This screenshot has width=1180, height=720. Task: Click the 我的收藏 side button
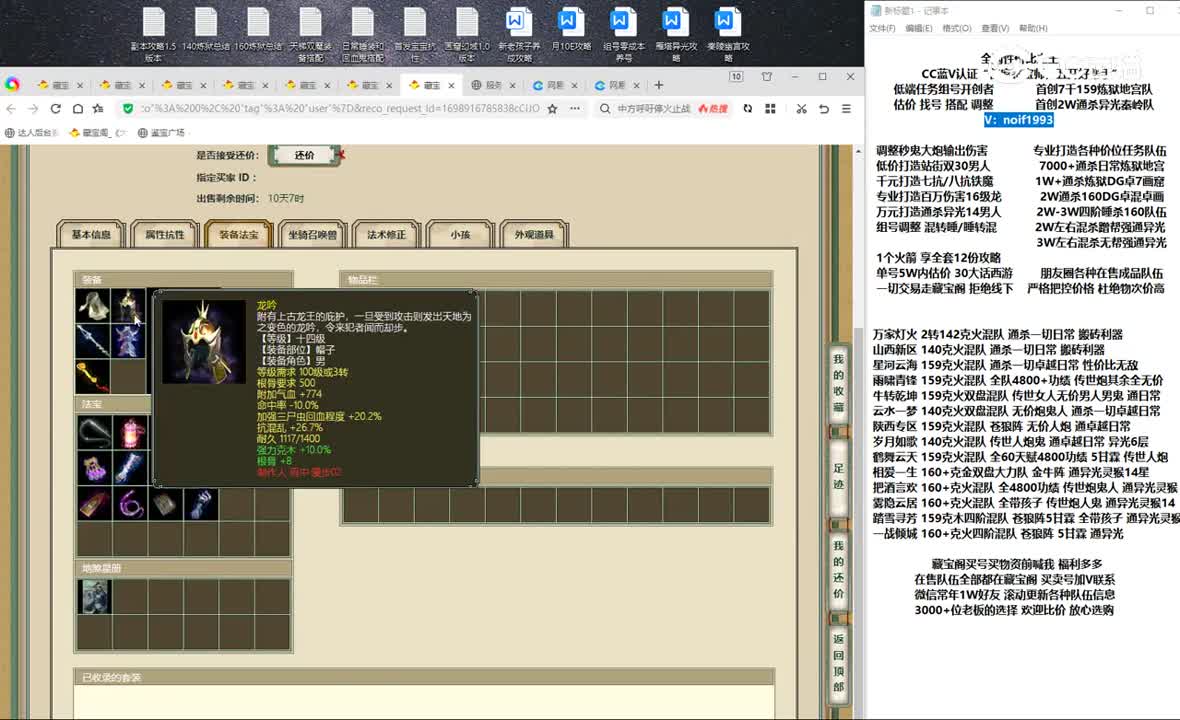pos(838,383)
